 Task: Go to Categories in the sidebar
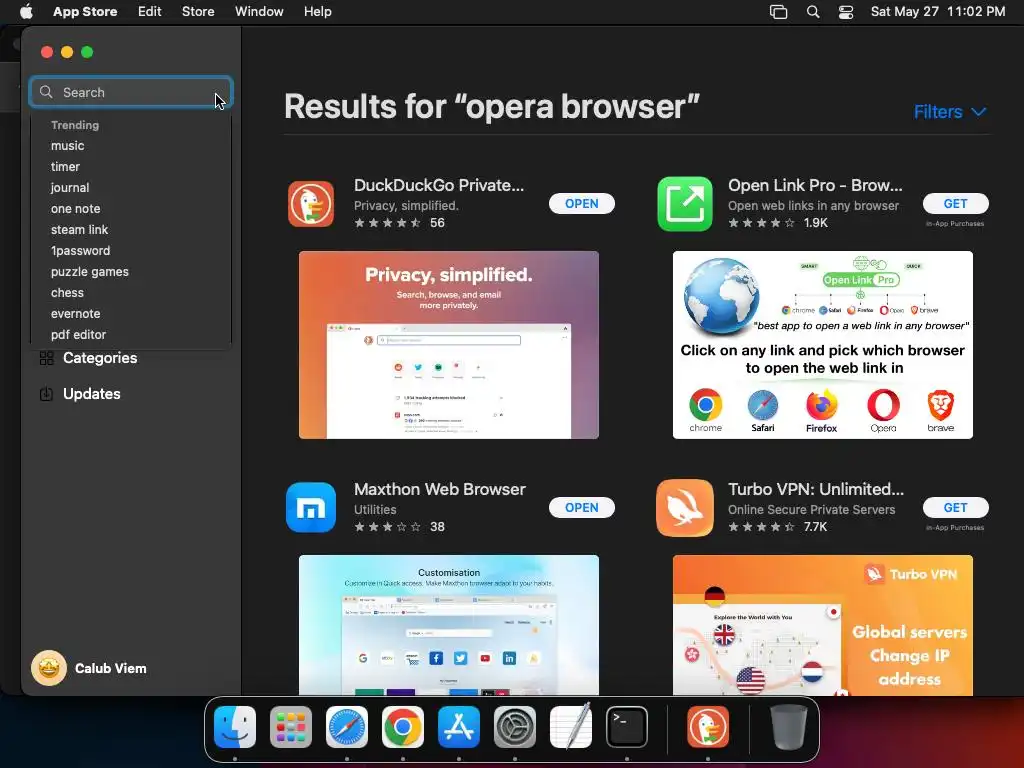(x=100, y=358)
